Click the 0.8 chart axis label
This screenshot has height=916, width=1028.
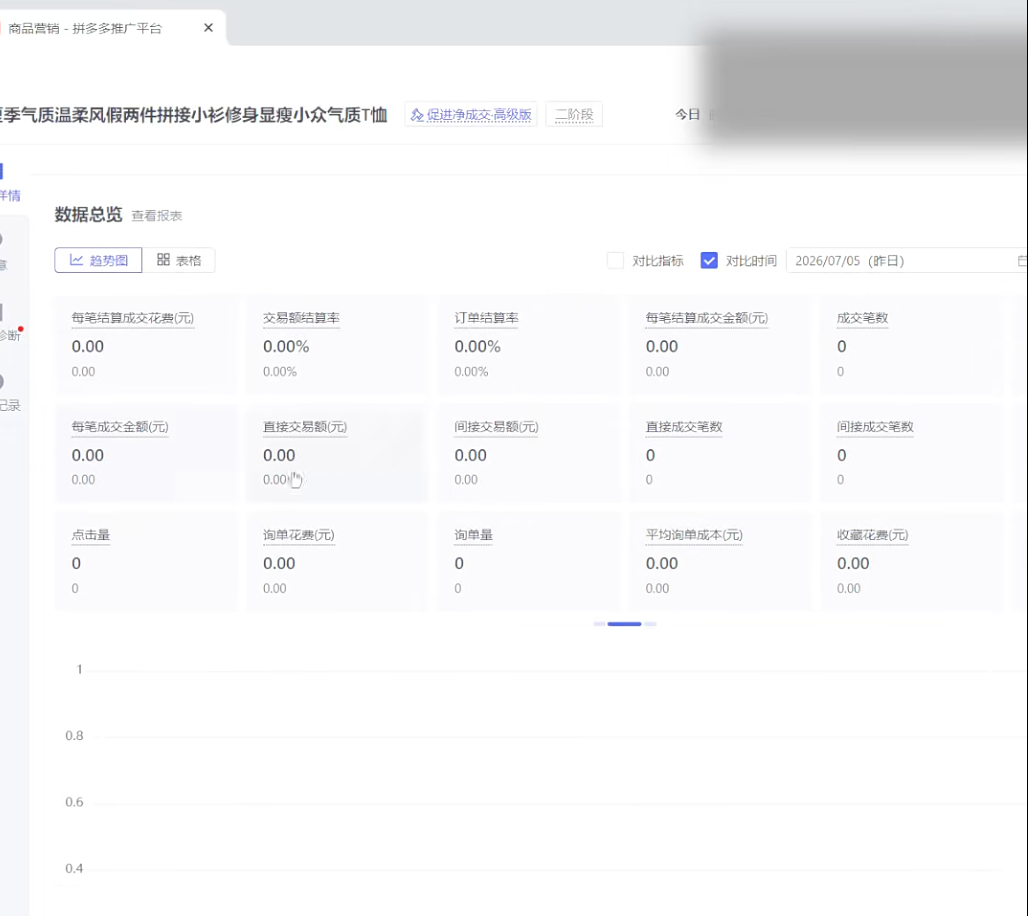point(74,736)
